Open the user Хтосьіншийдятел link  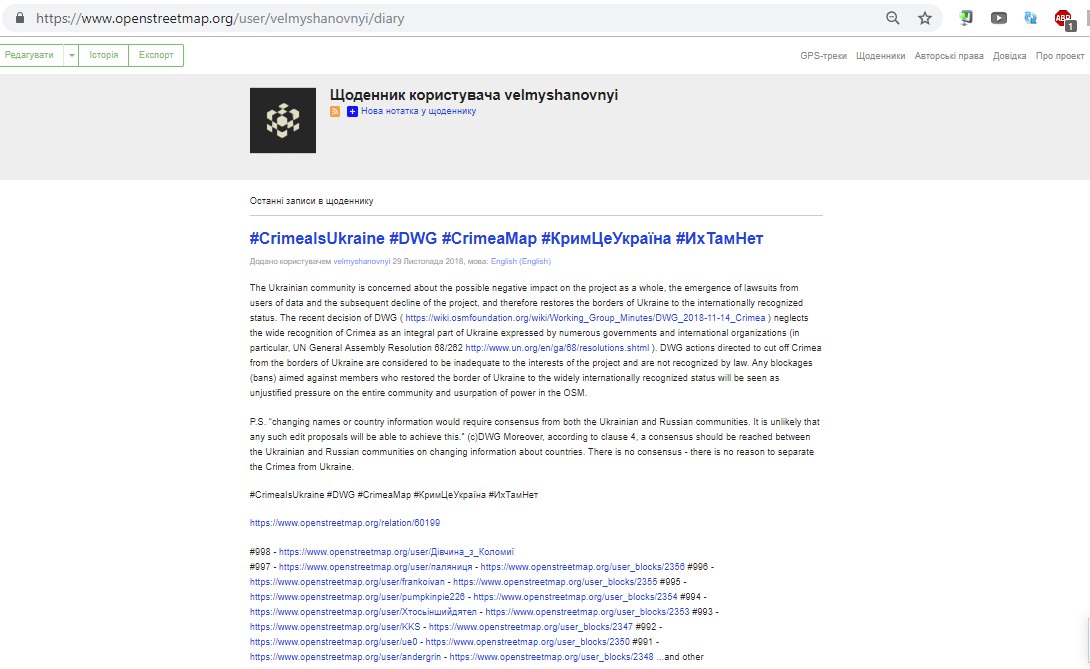[x=363, y=612]
